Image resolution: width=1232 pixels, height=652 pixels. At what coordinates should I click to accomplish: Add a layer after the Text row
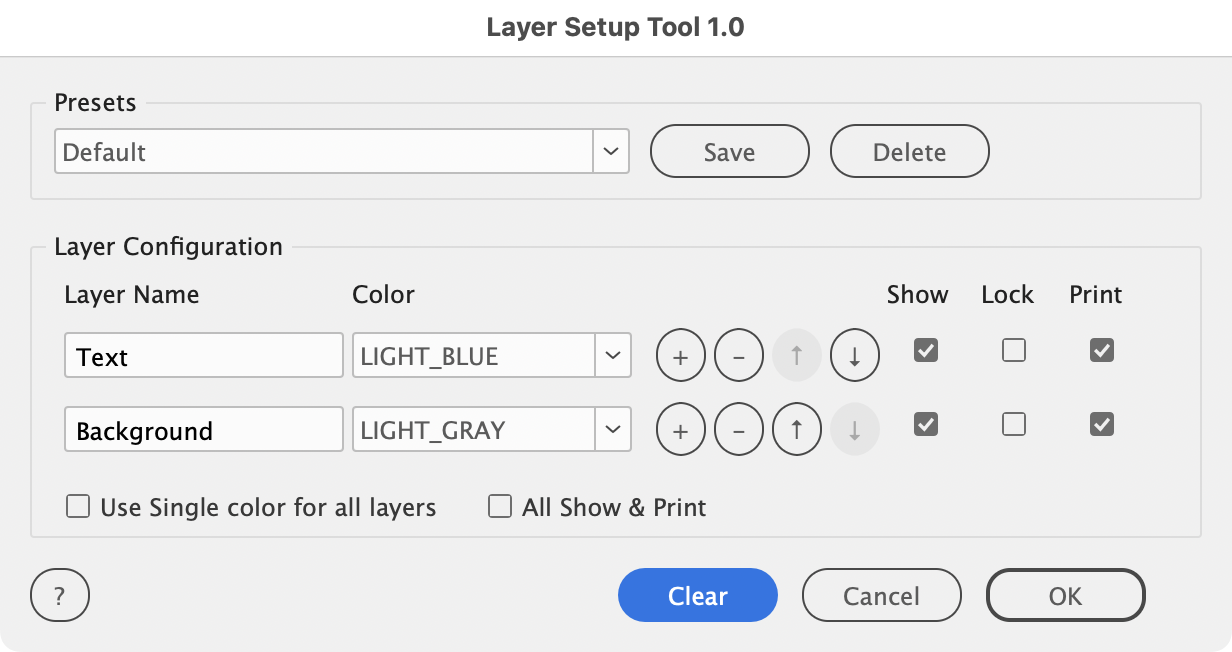681,357
